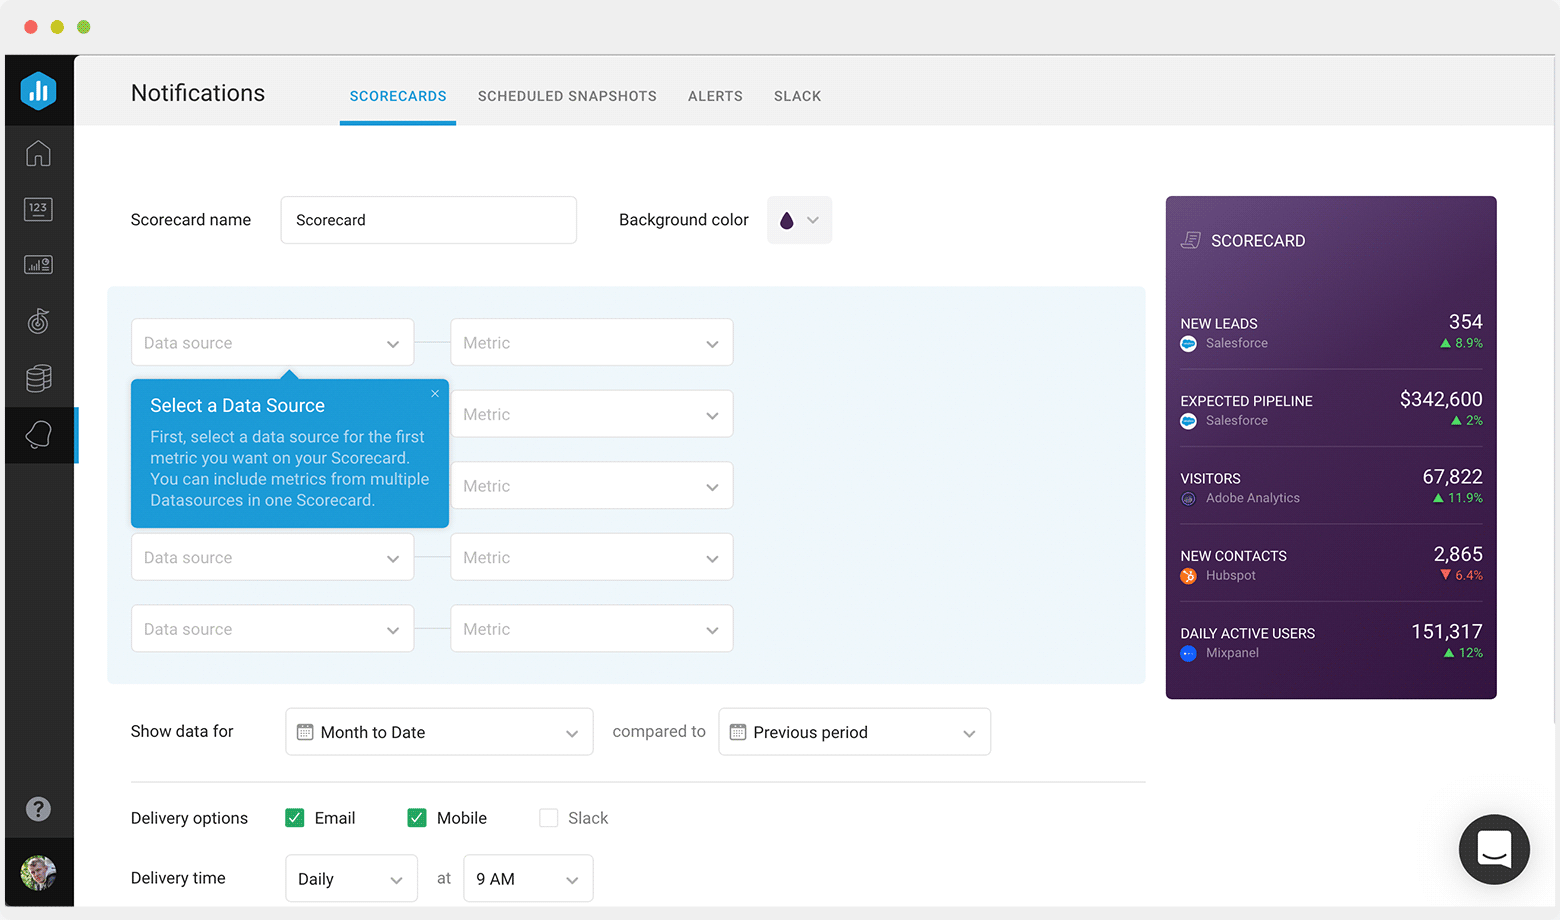Image resolution: width=1560 pixels, height=920 pixels.
Task: Click the New Leads value 354
Action: click(1465, 322)
